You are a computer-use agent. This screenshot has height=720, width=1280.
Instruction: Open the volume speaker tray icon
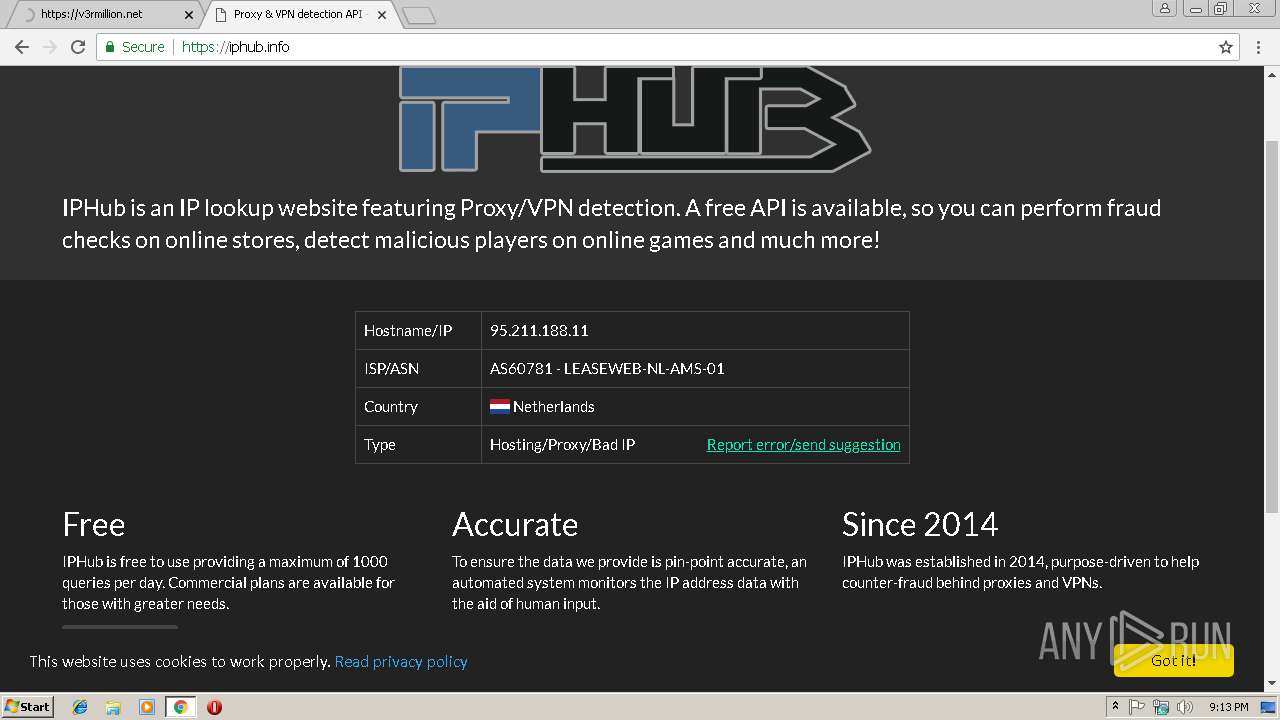(1186, 707)
